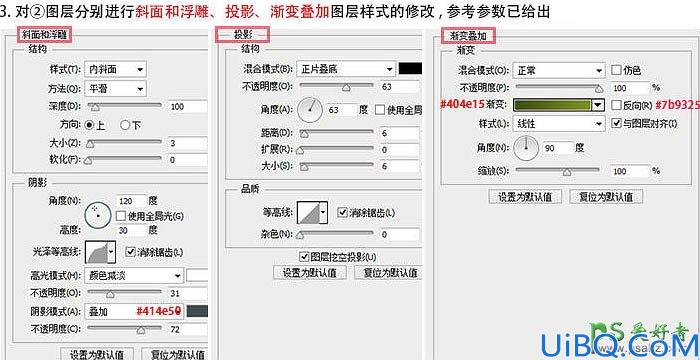700x360 pixels.
Task: Click the highlight 不透明度(O) slider
Action: click(125, 293)
